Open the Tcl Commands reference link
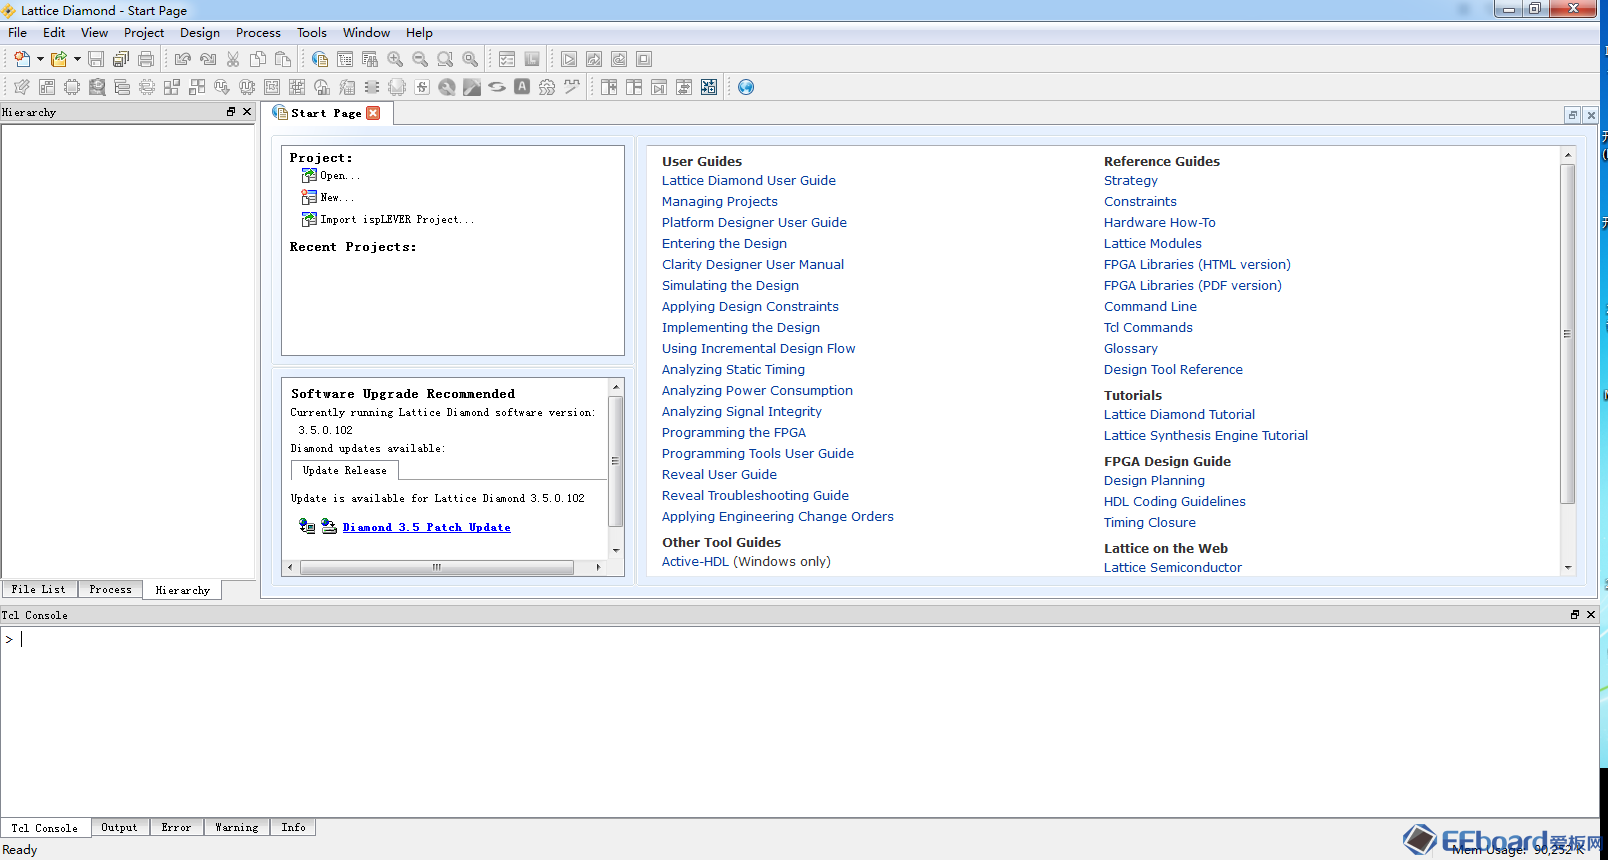This screenshot has width=1608, height=860. click(x=1148, y=328)
